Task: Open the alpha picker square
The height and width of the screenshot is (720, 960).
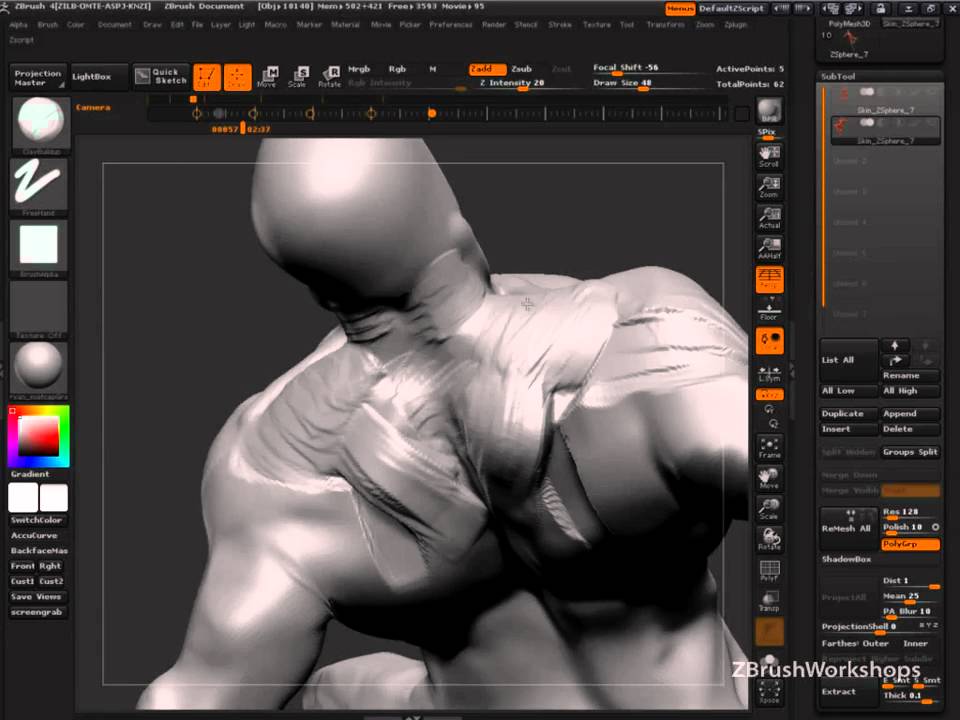Action: [39, 247]
